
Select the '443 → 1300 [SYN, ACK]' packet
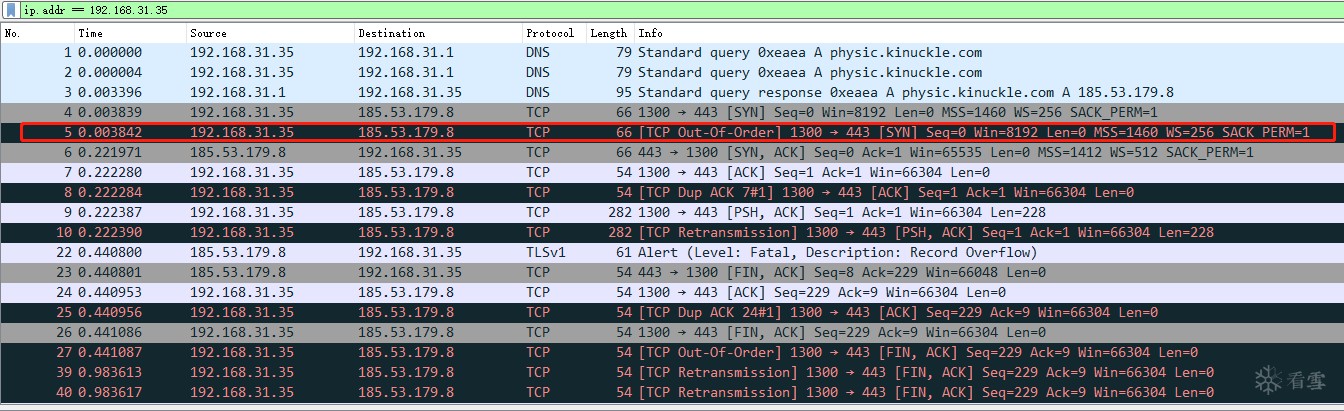tap(672, 152)
